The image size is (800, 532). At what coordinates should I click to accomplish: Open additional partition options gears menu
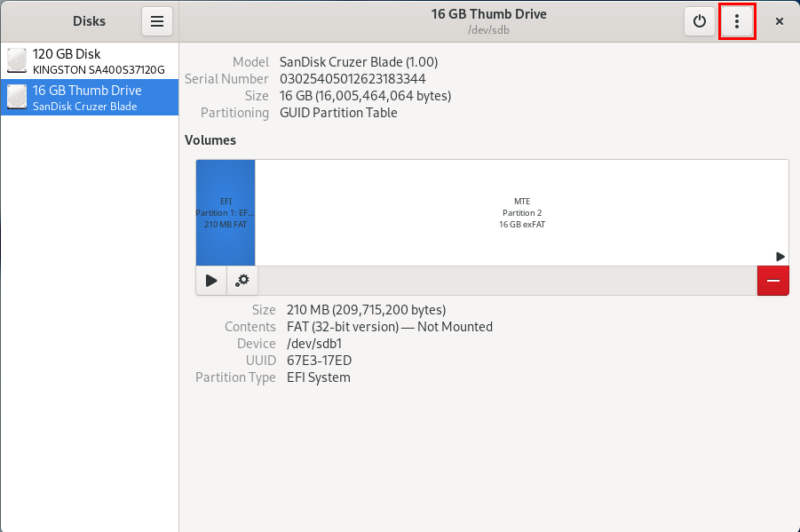coord(242,281)
